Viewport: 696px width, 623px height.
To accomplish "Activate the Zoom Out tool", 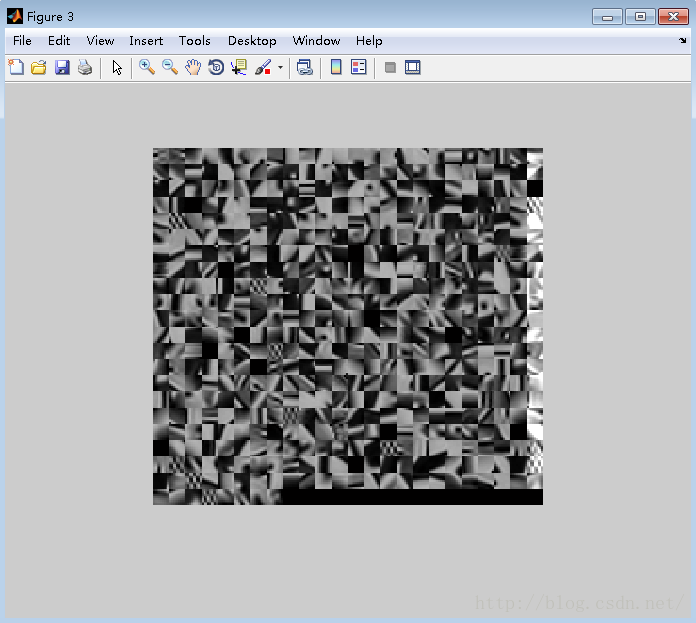I will tap(170, 67).
